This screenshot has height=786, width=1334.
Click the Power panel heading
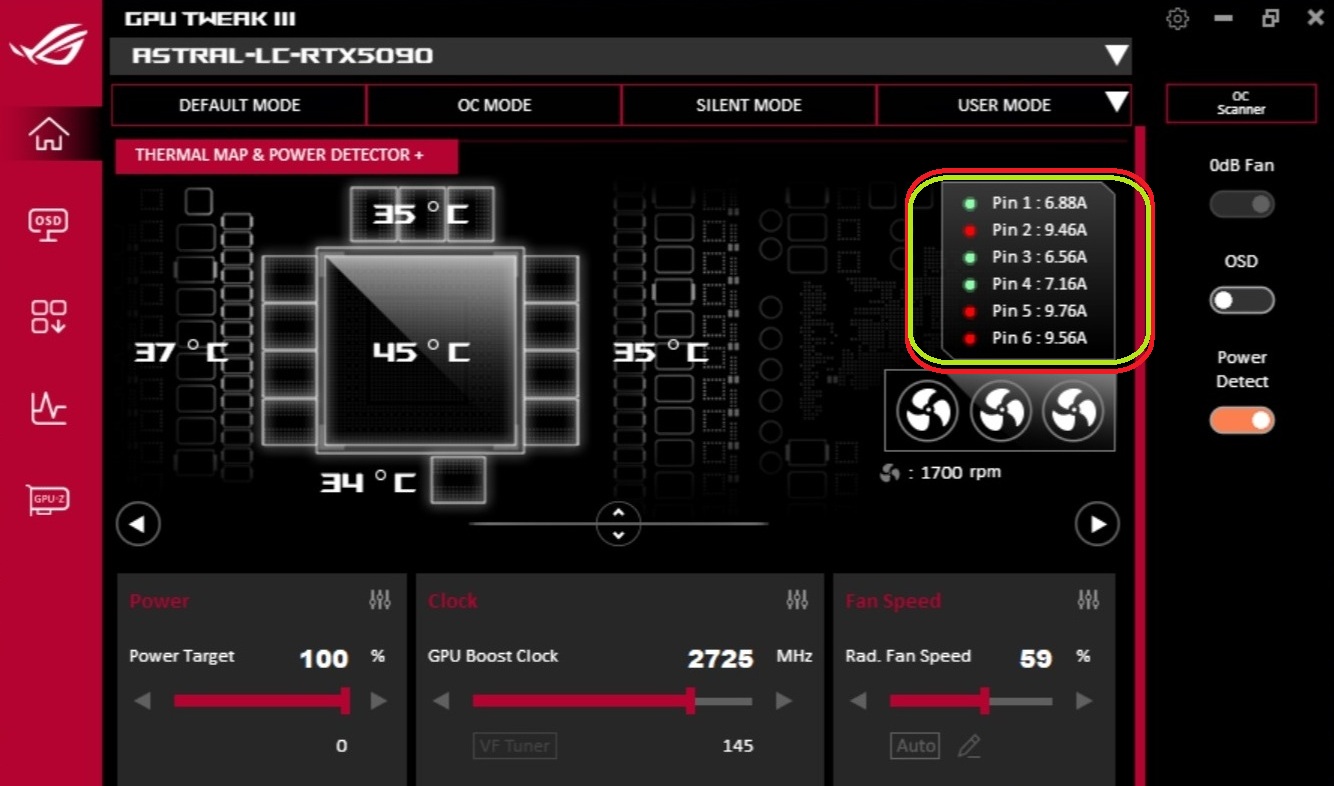pos(159,601)
